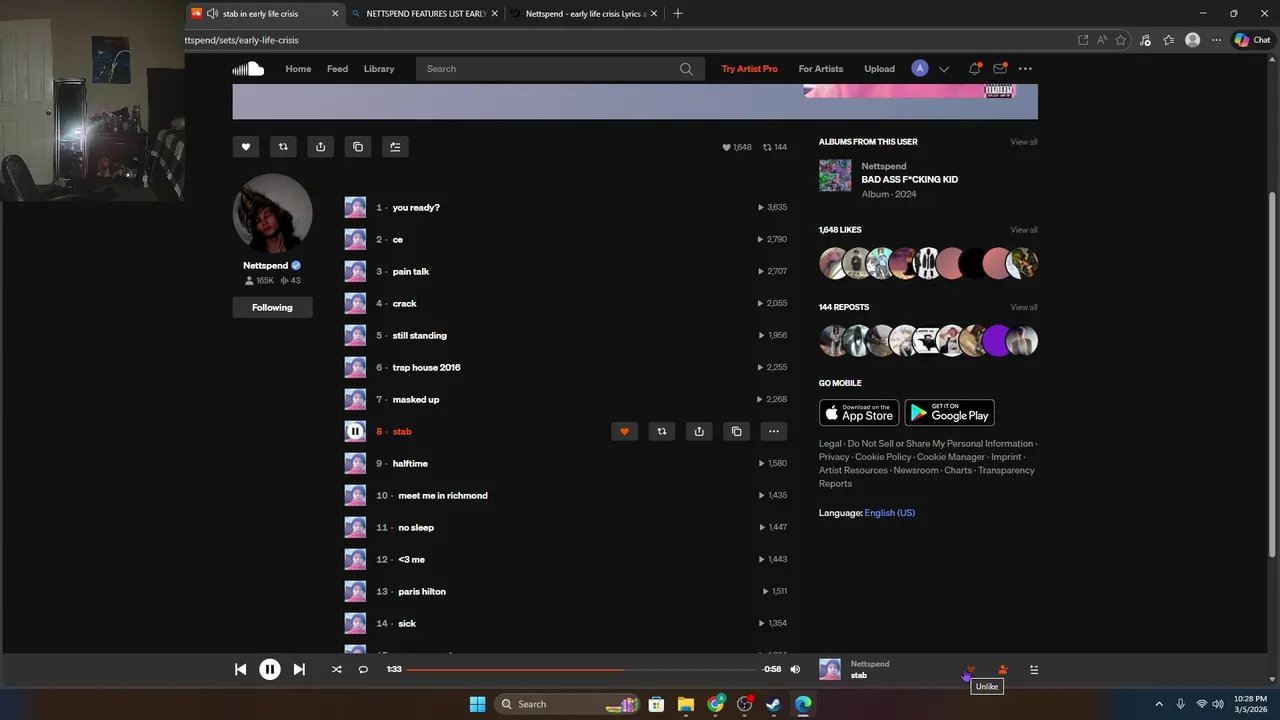Image resolution: width=1280 pixels, height=720 pixels.
Task: Play track 1 you ready?
Action: tap(416, 207)
